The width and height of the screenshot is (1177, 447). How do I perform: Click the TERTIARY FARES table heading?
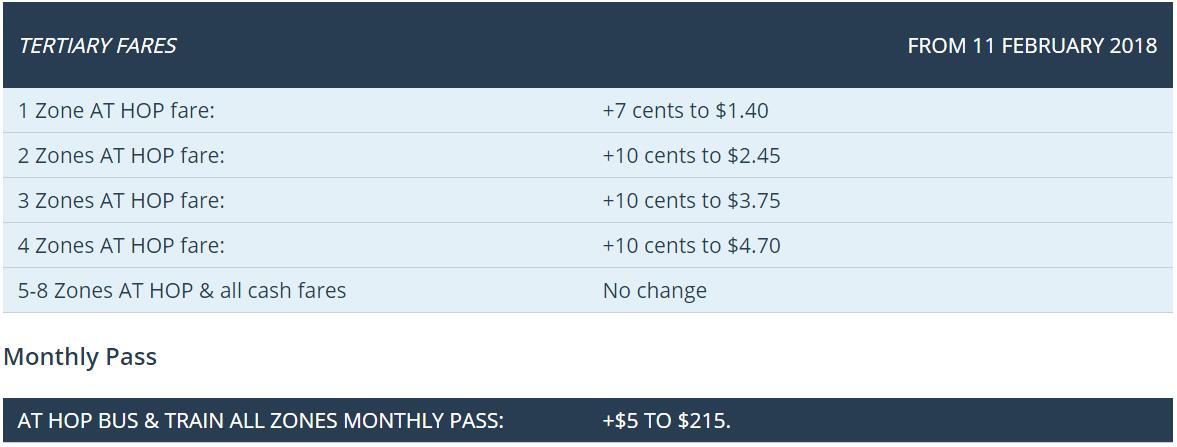(x=97, y=46)
